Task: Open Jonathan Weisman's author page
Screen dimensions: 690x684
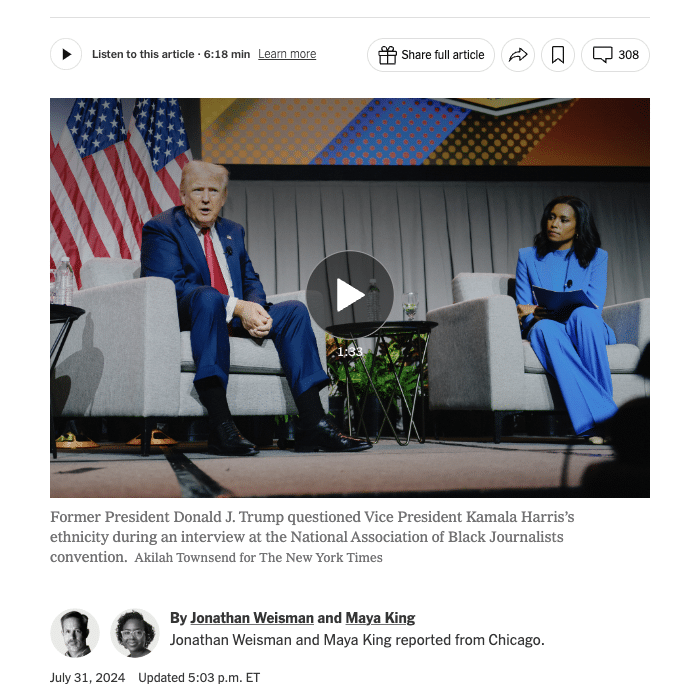Action: pos(252,618)
